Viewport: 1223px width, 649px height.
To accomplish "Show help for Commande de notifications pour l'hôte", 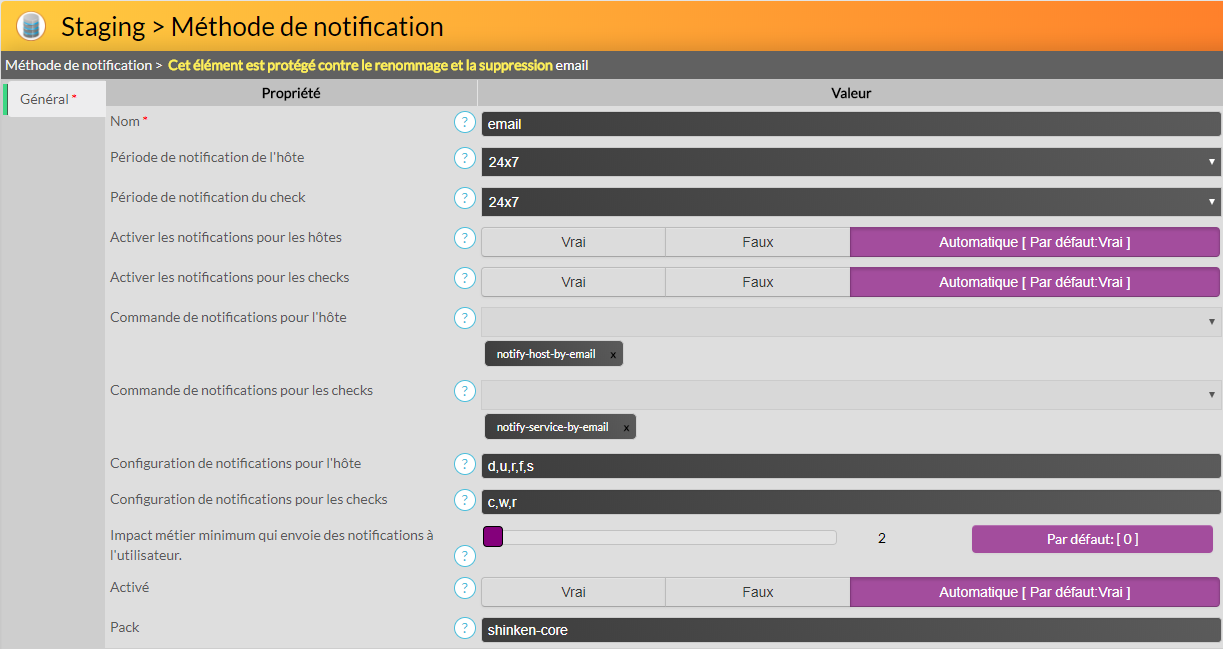I will (464, 318).
